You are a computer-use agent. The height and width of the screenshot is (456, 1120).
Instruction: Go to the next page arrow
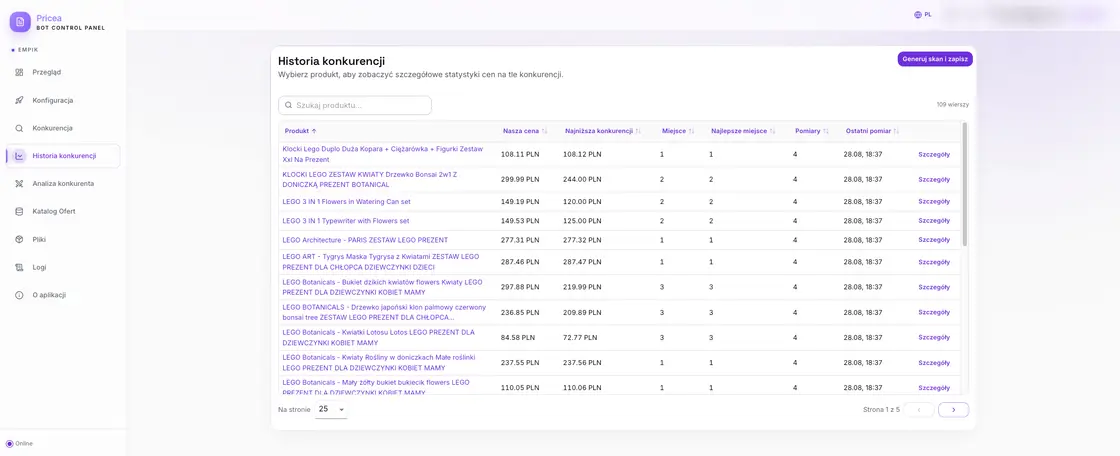coord(954,410)
